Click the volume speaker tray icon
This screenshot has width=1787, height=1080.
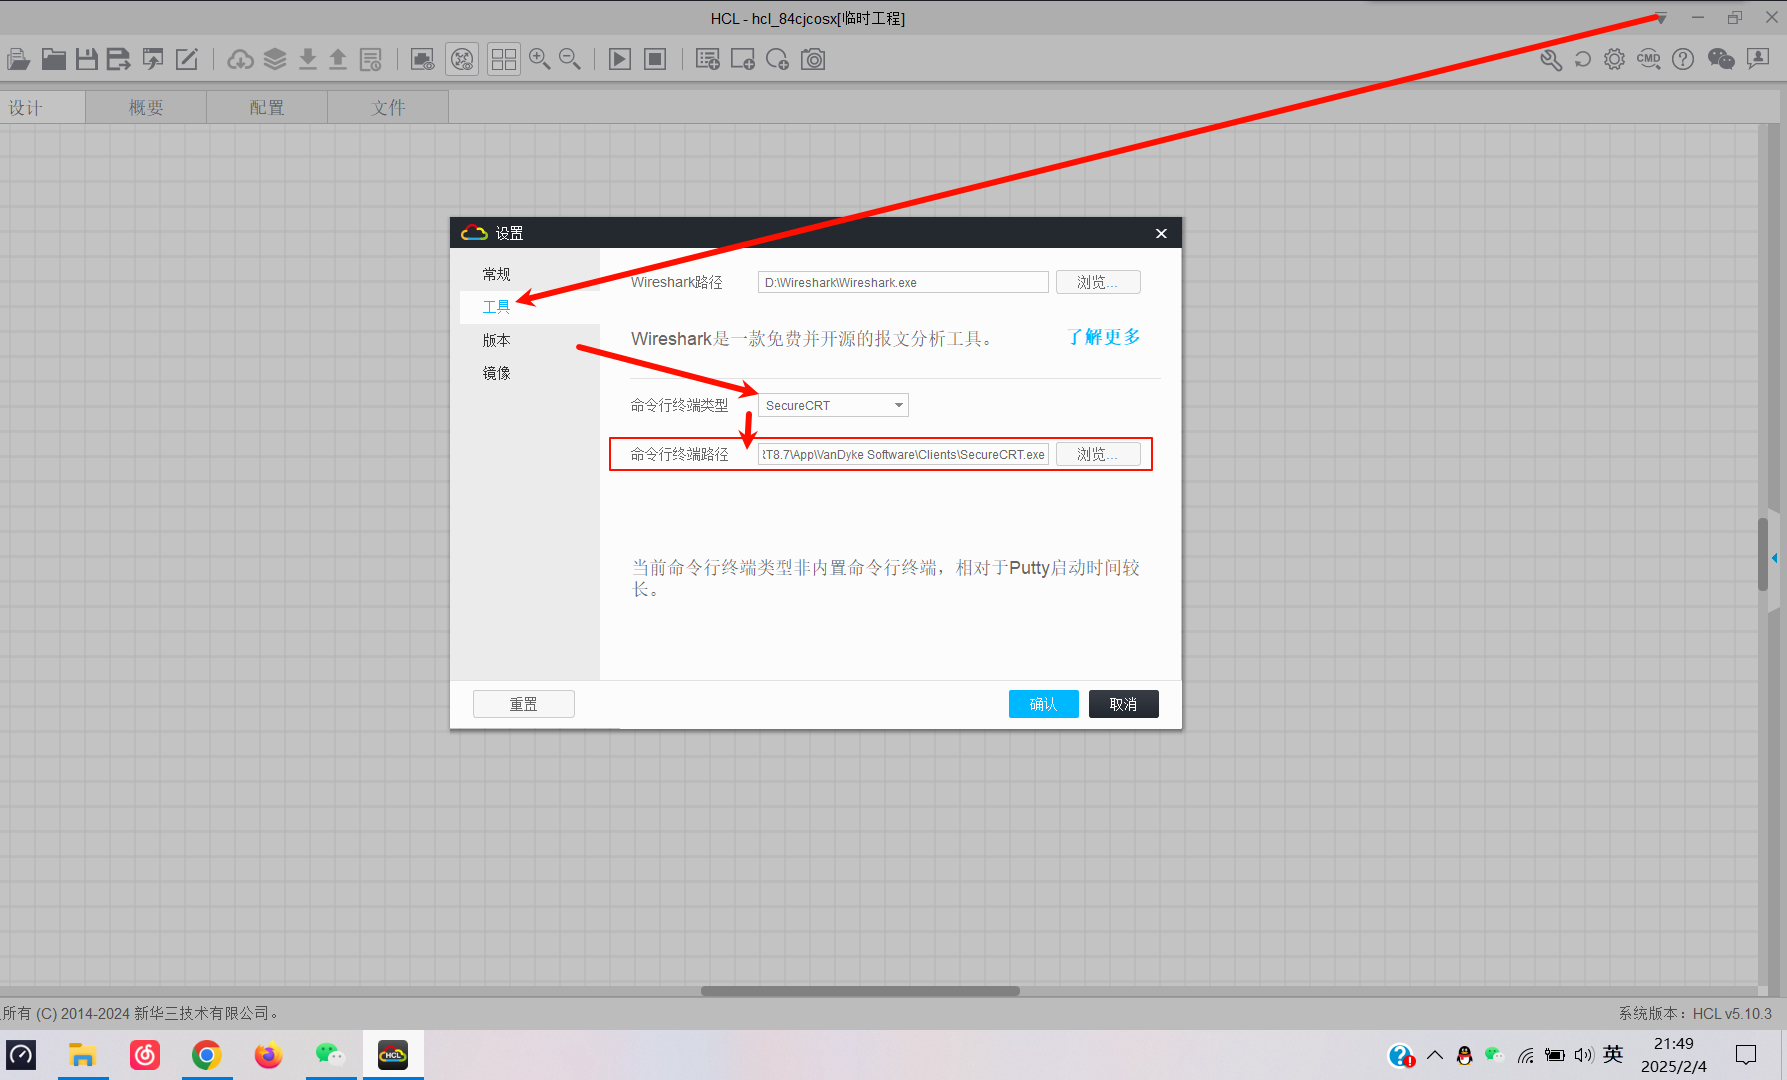pyautogui.click(x=1584, y=1055)
